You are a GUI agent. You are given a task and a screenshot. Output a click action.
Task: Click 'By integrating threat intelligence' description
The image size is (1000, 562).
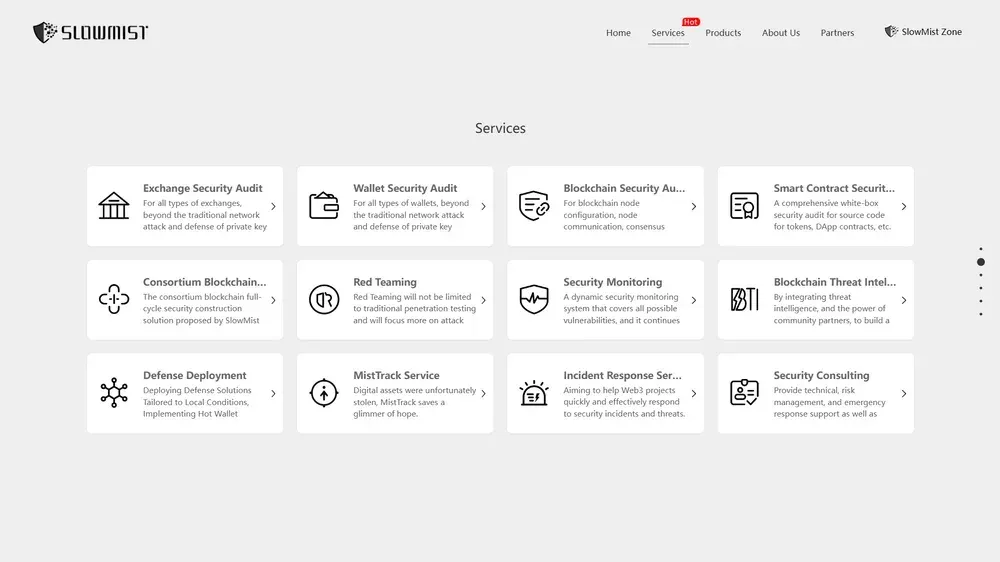pos(831,309)
